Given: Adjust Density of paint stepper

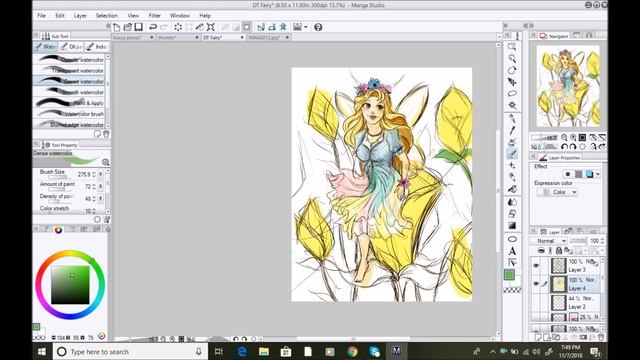Looking at the screenshot, I should tap(94, 199).
